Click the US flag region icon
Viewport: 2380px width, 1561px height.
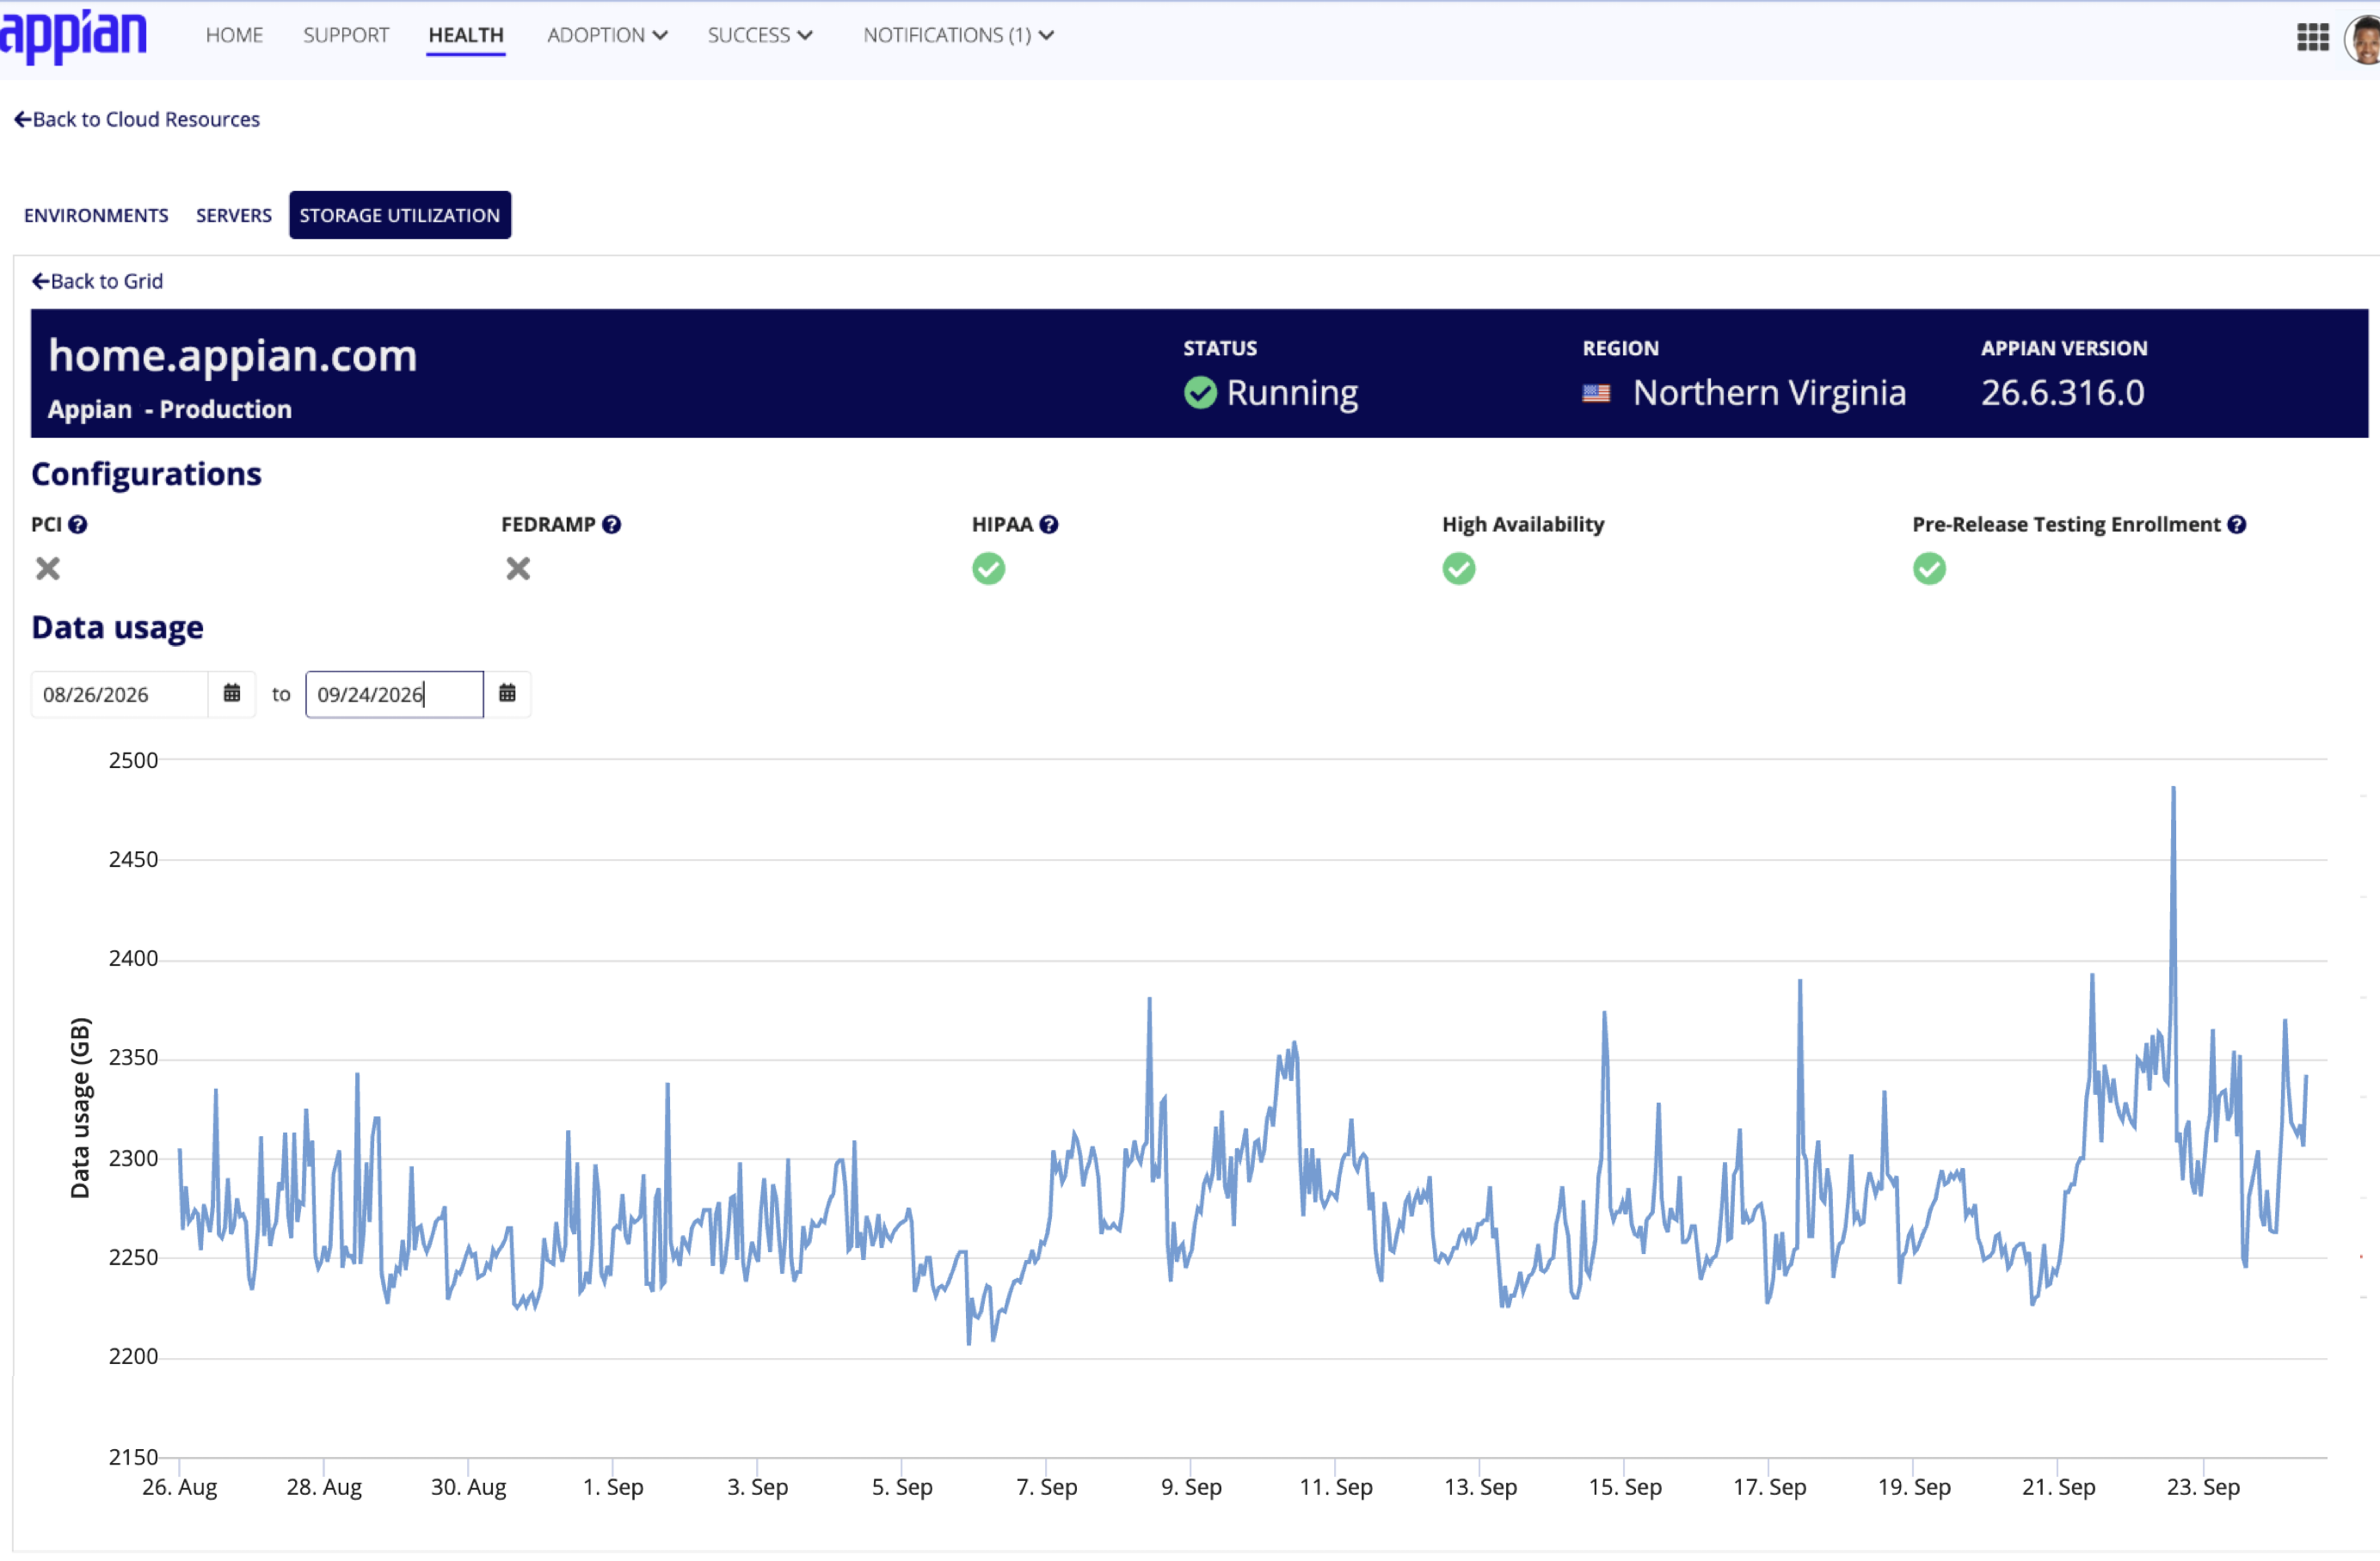(1596, 394)
